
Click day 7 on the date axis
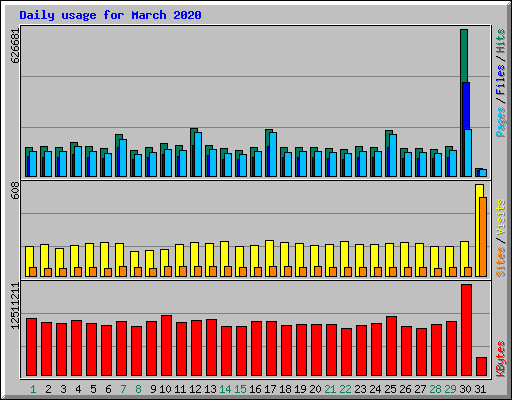click(x=123, y=389)
